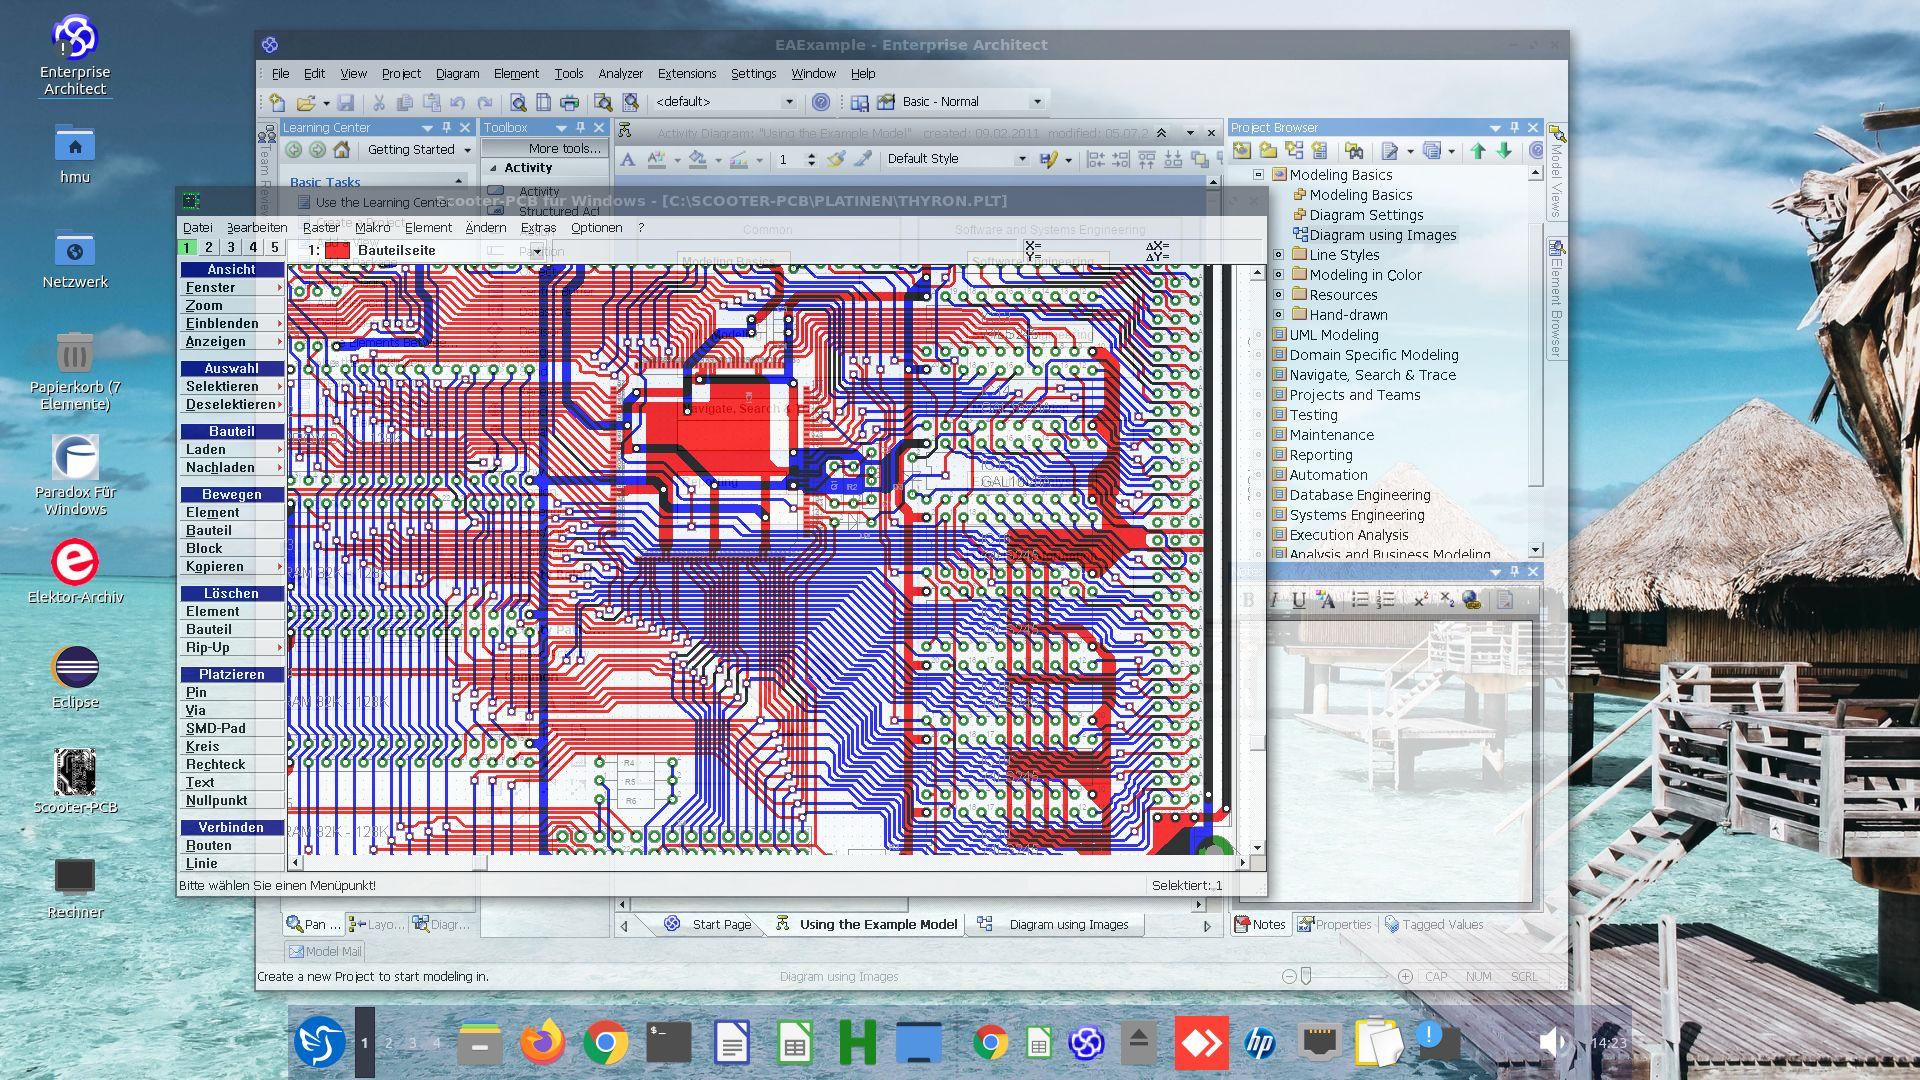Click the Cut scissors icon in Enterprise Architect

[379, 102]
